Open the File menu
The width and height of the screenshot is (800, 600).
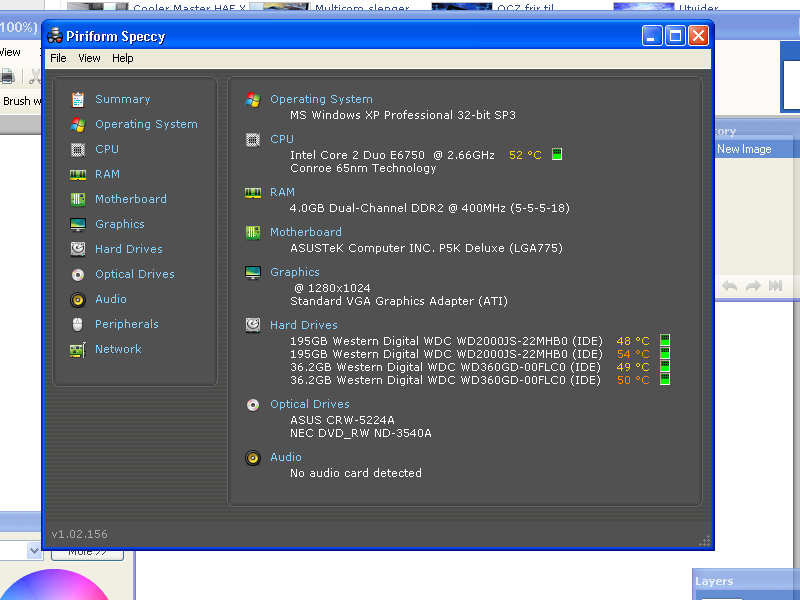point(58,58)
